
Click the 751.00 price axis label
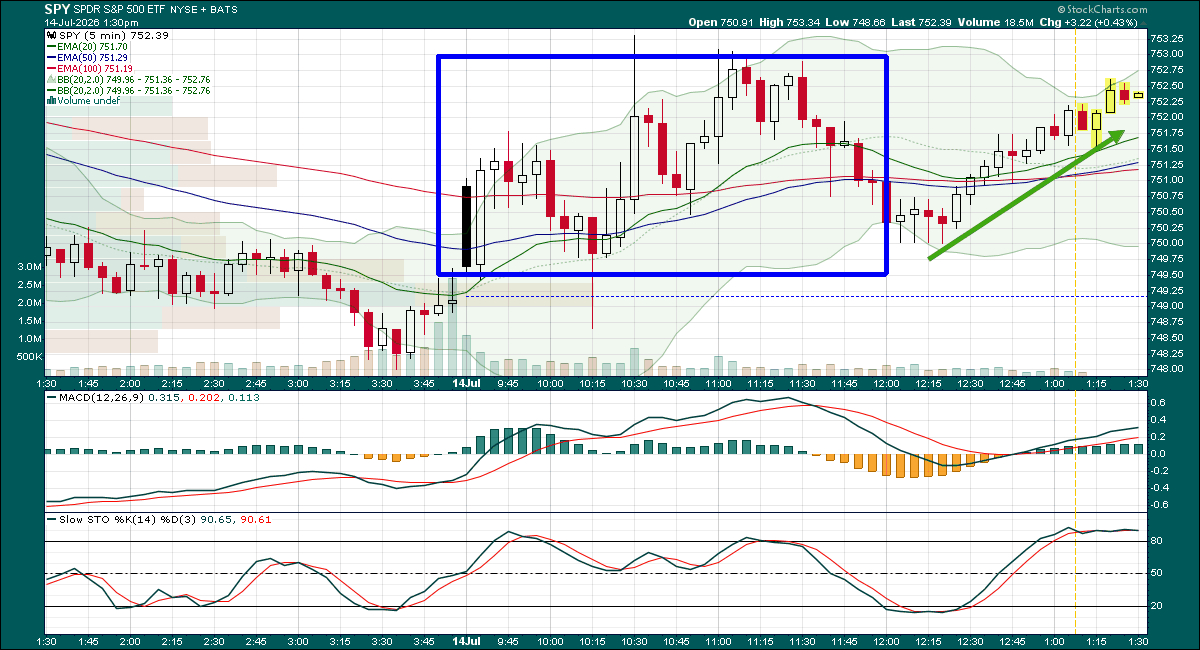tap(1166, 179)
